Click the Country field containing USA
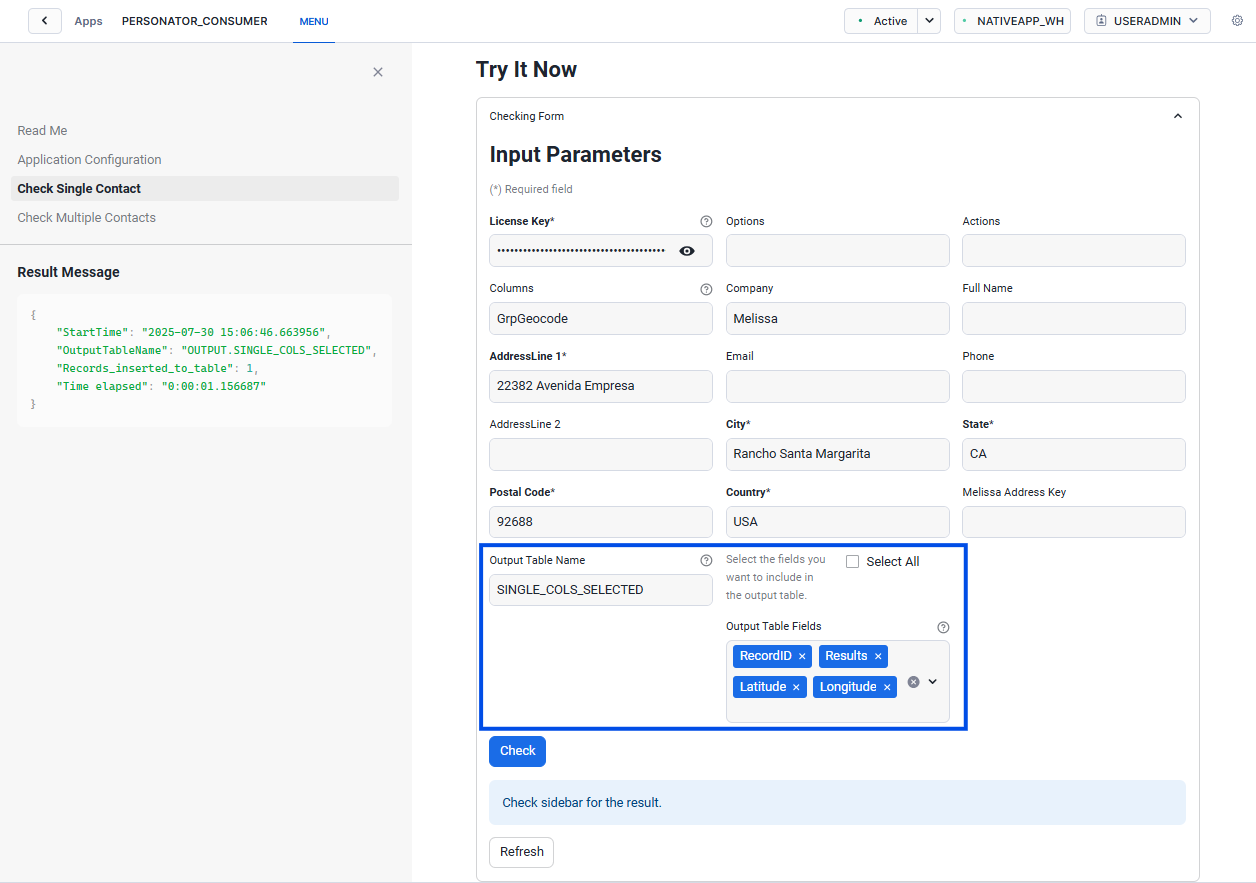Image resolution: width=1256 pixels, height=883 pixels. [x=838, y=522]
